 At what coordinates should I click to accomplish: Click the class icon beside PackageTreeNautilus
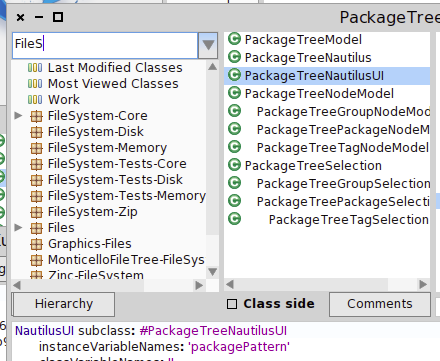pyautogui.click(x=234, y=57)
